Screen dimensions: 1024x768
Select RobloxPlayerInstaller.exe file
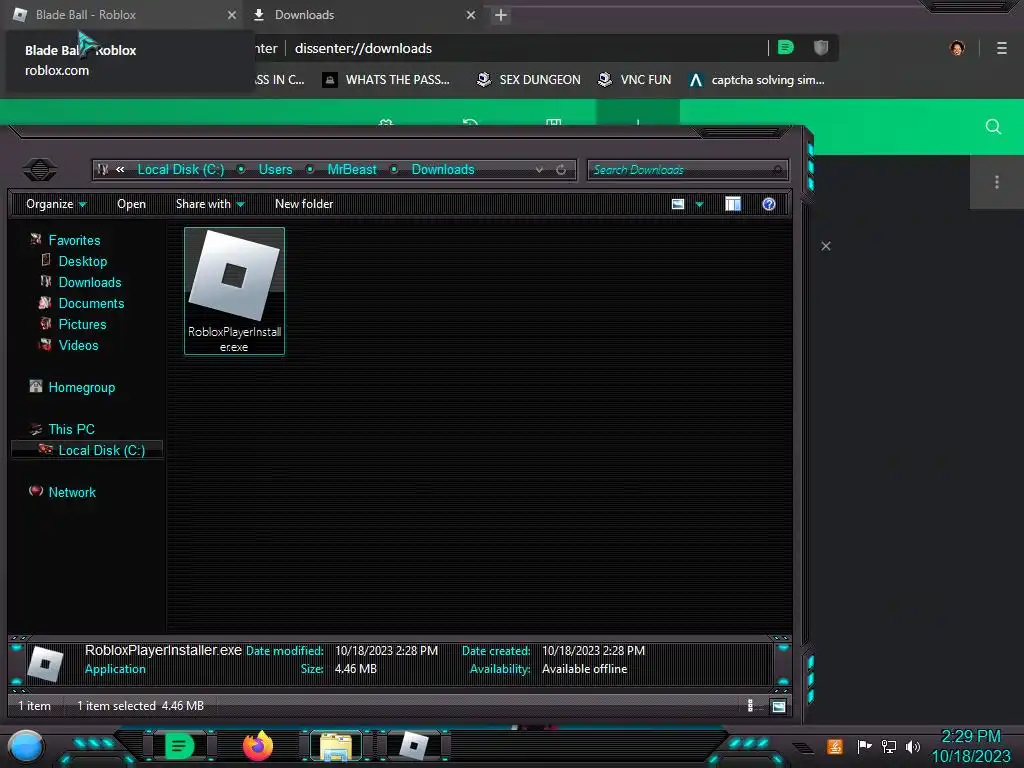(234, 291)
